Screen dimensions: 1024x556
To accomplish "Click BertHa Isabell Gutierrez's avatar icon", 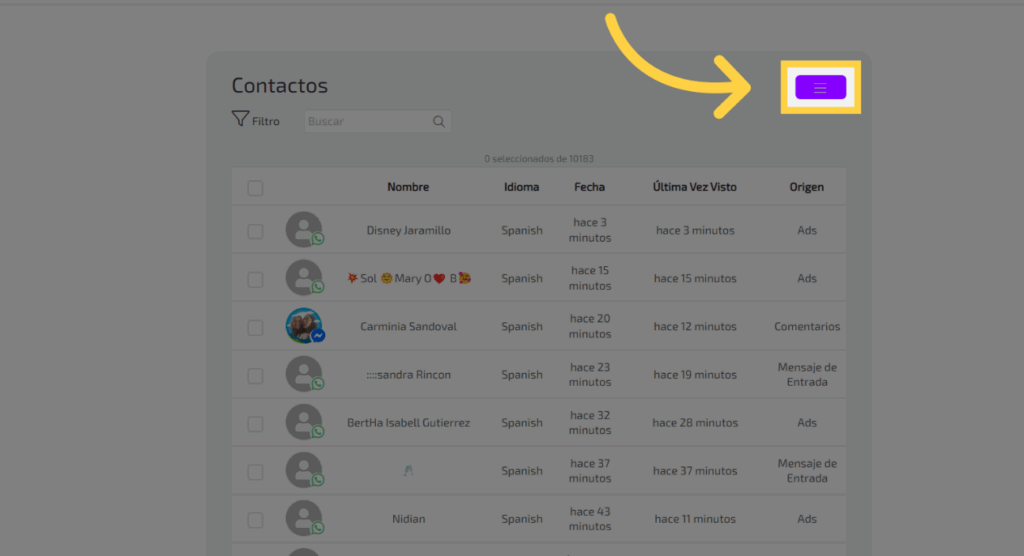I will click(304, 423).
